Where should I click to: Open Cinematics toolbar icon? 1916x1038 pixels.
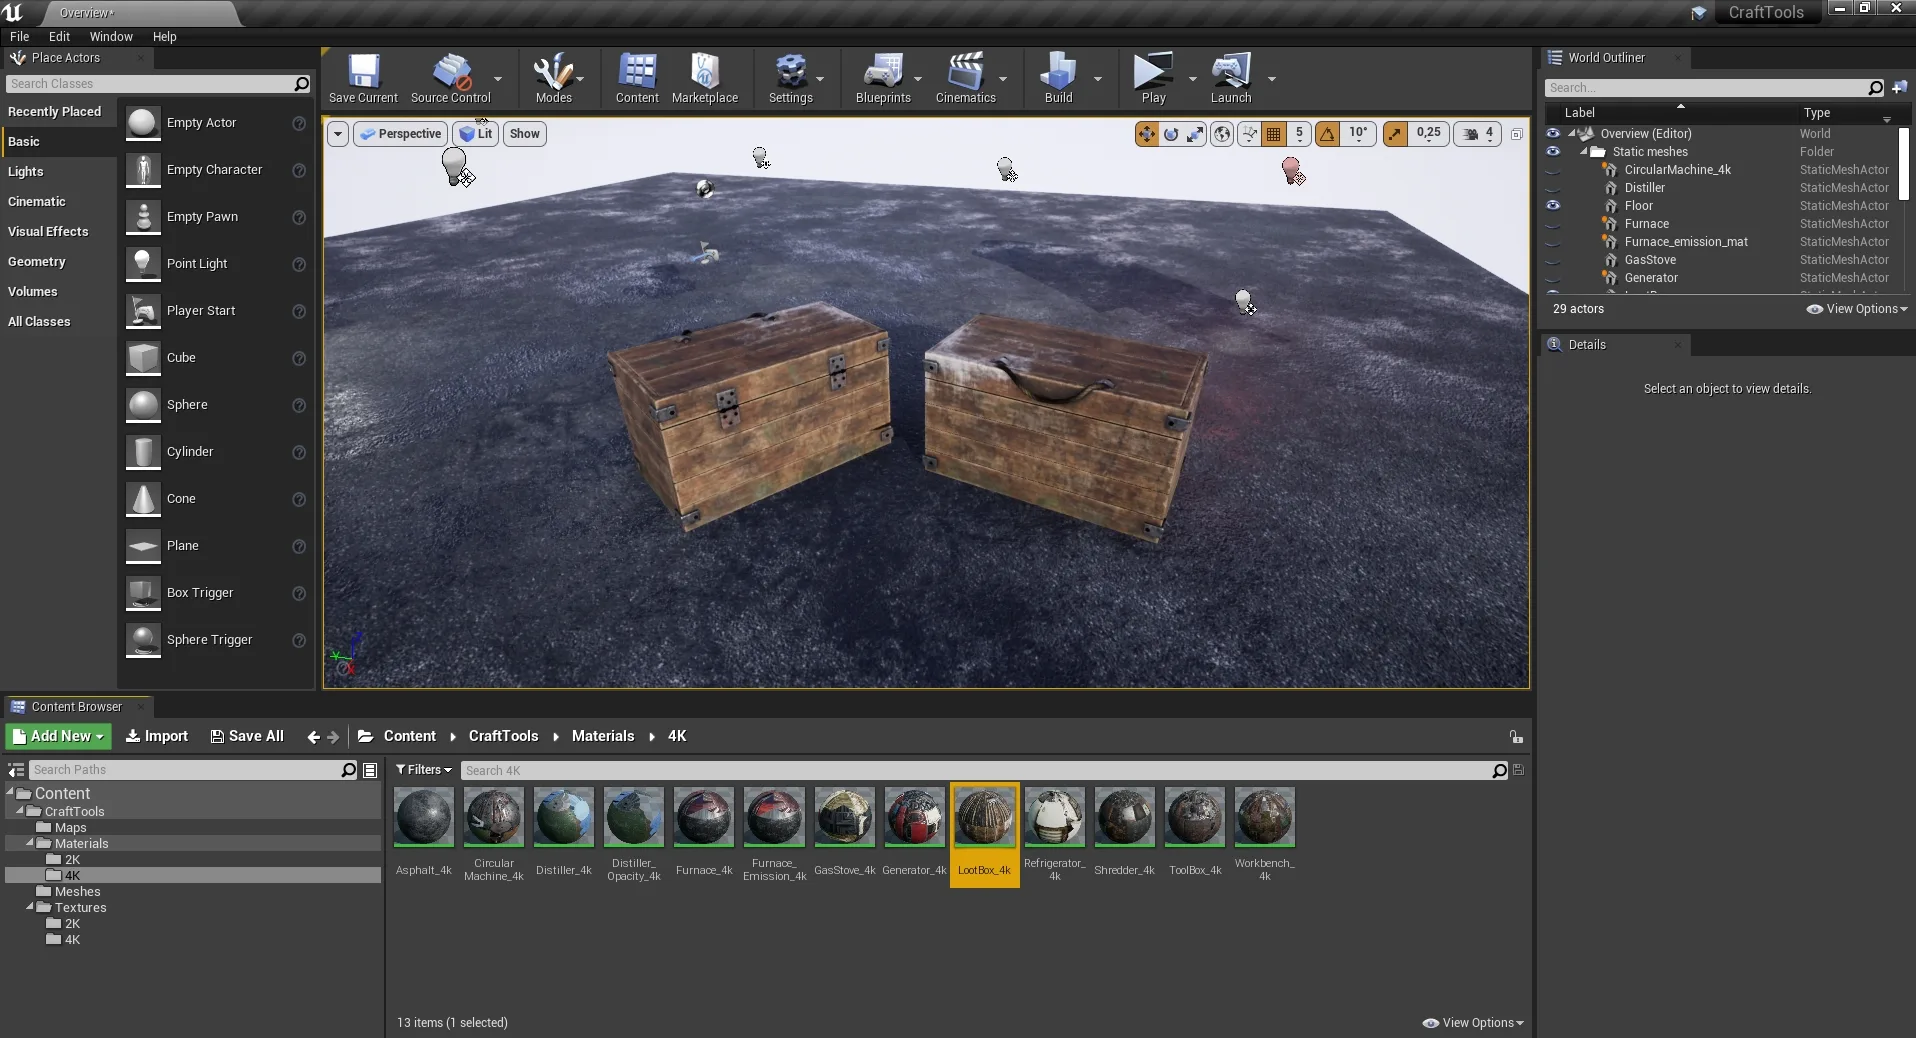(965, 78)
